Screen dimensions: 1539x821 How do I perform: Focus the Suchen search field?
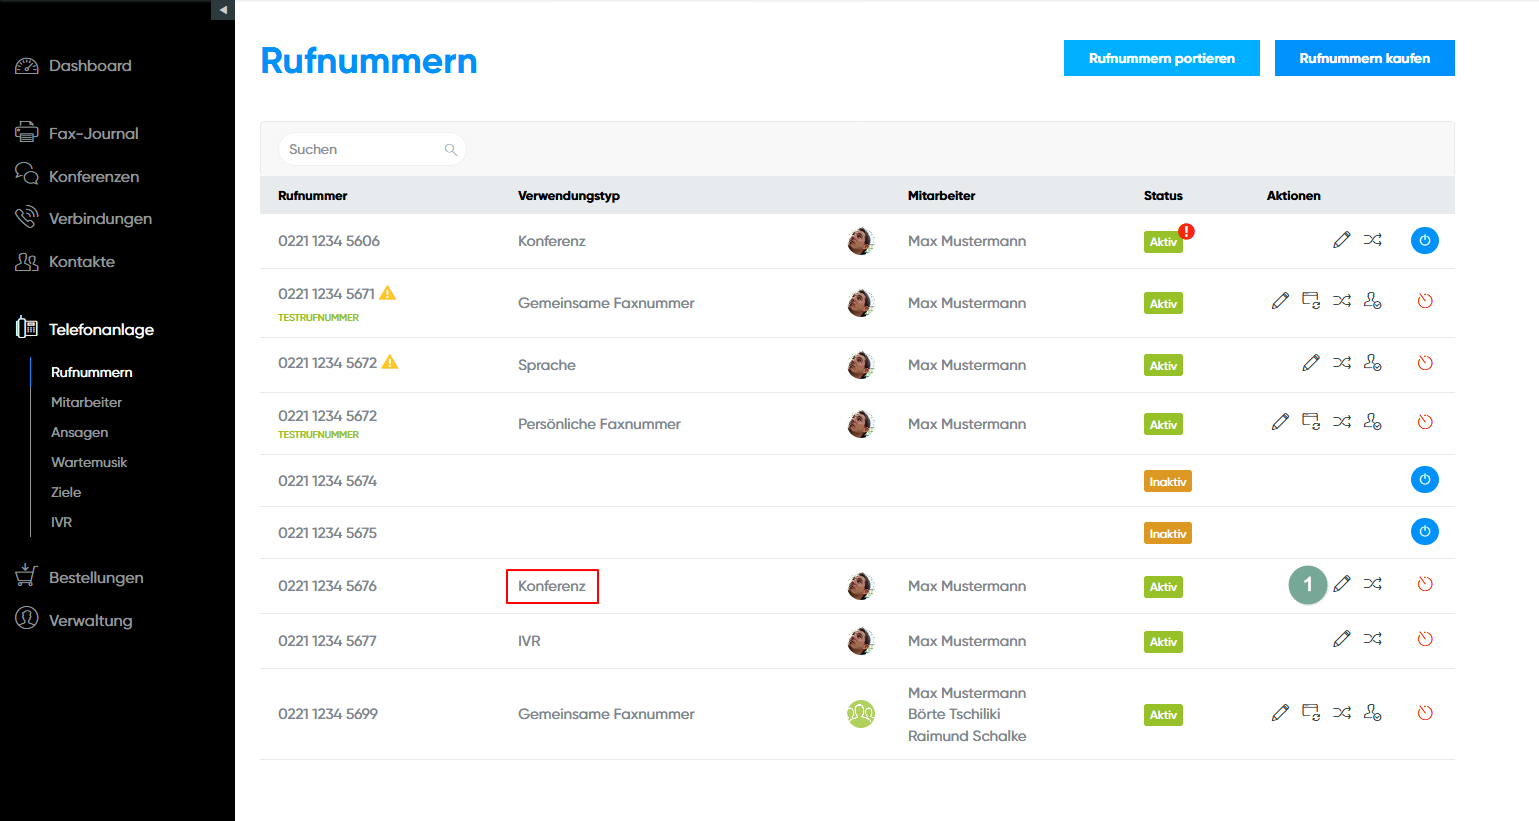(360, 150)
